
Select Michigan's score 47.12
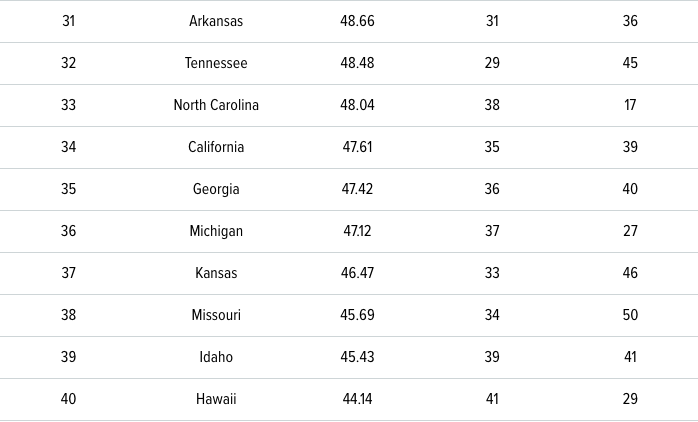357,231
